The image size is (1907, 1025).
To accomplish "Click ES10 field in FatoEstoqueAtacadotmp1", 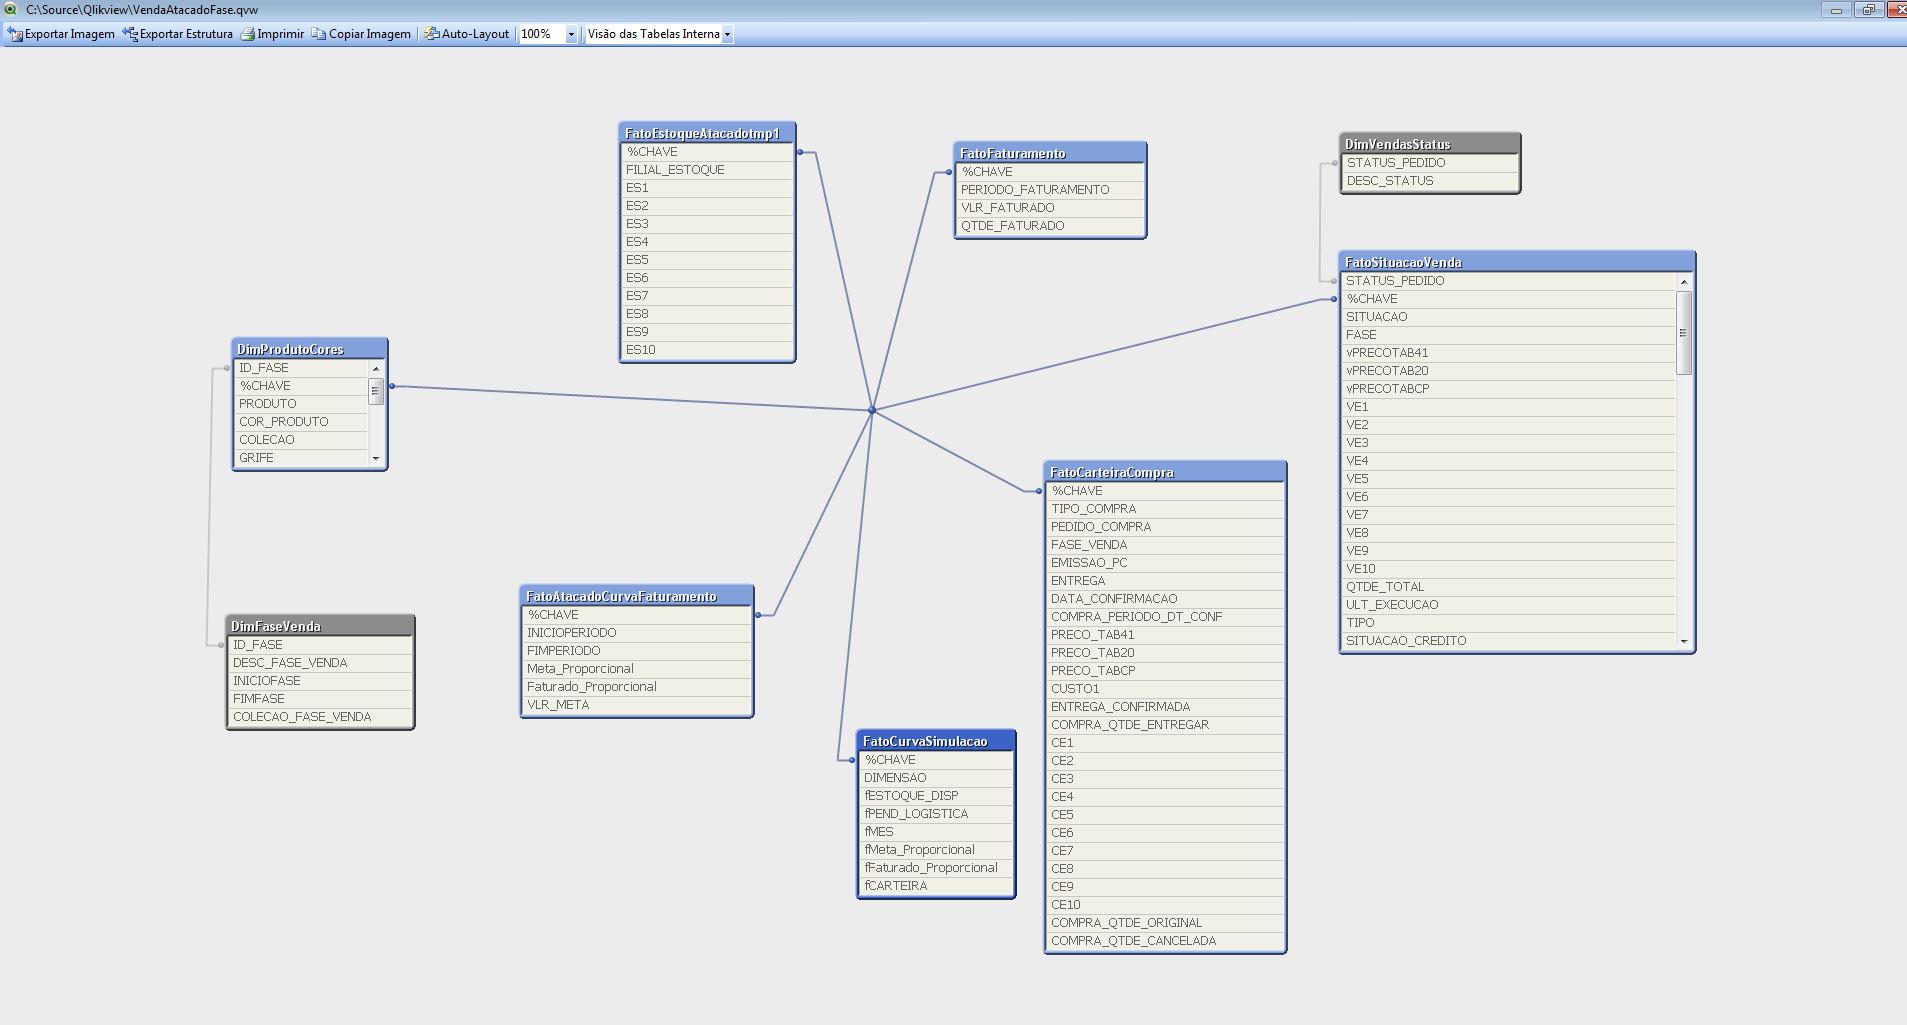I will click(x=707, y=350).
